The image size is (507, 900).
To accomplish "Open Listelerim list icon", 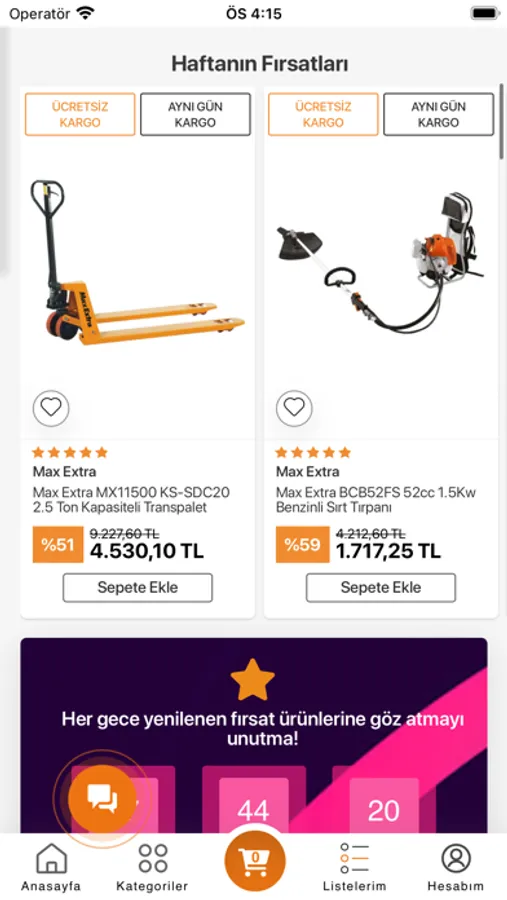I will pos(354,867).
